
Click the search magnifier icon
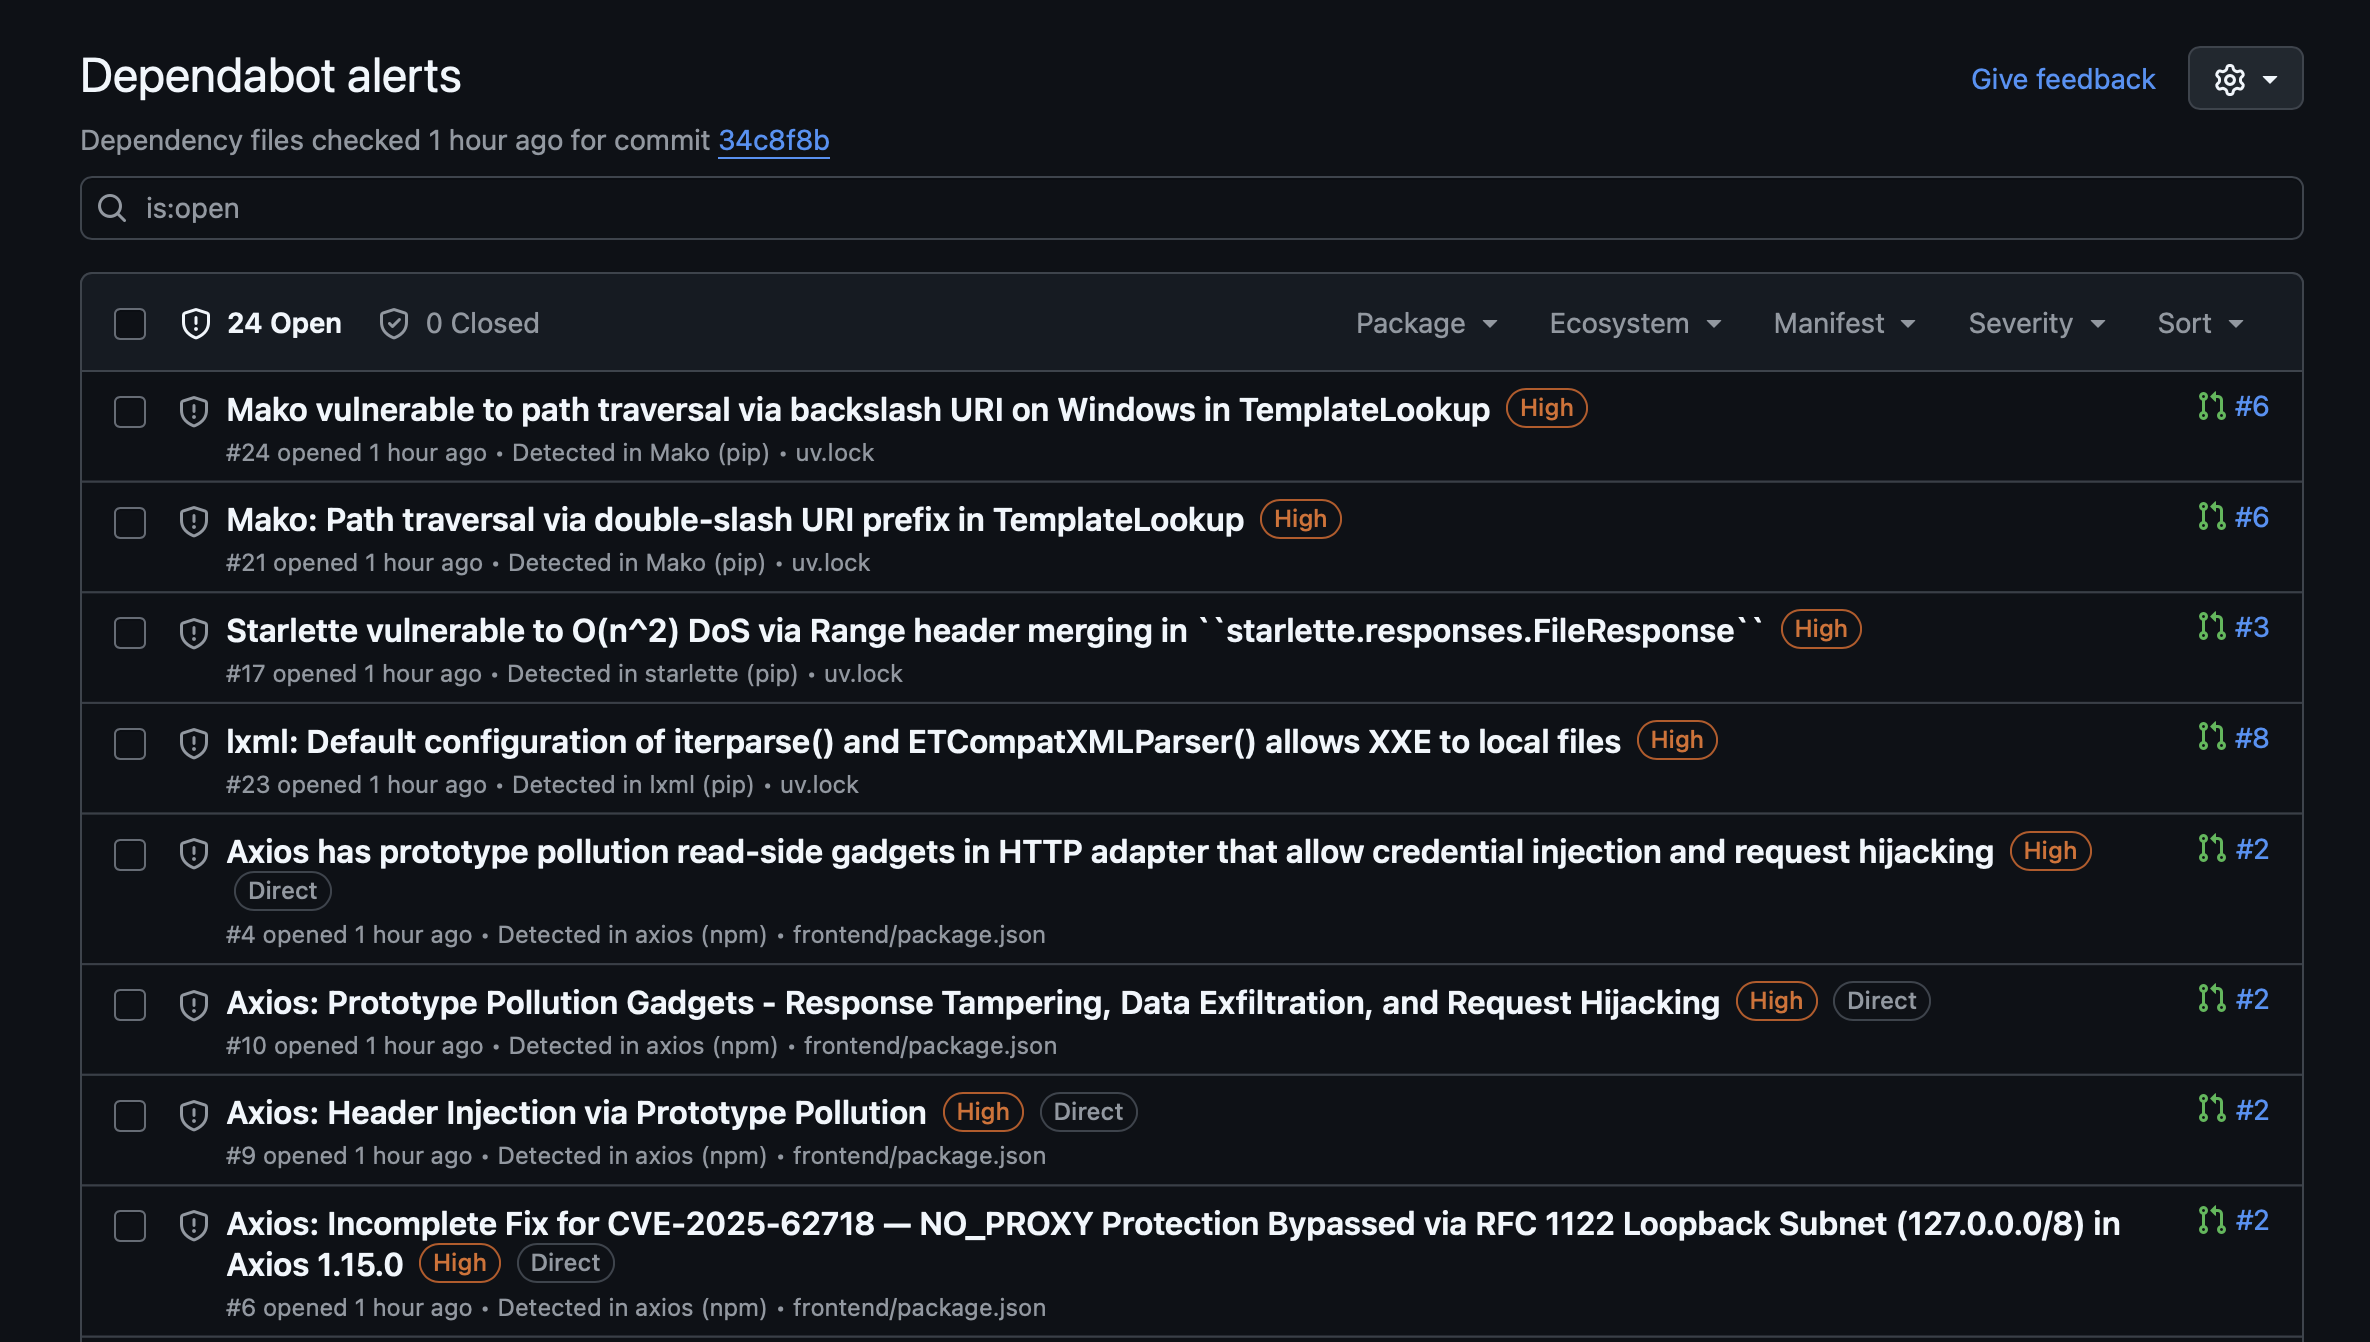[112, 208]
